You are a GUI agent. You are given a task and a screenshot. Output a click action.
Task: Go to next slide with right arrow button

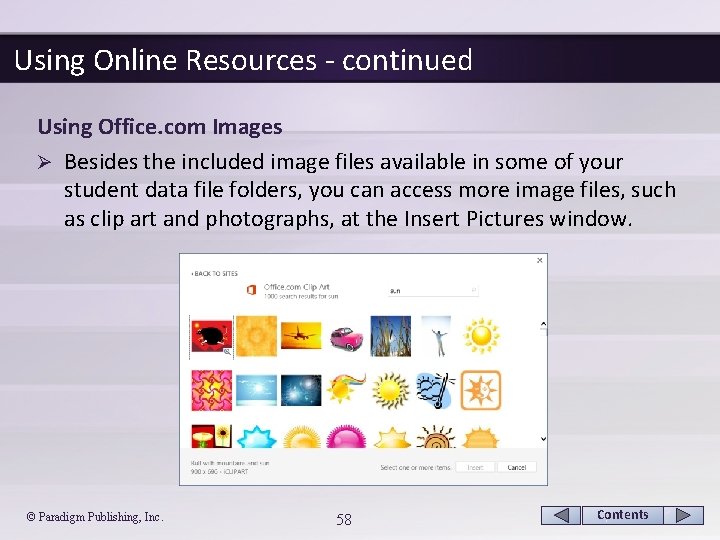[x=684, y=515]
